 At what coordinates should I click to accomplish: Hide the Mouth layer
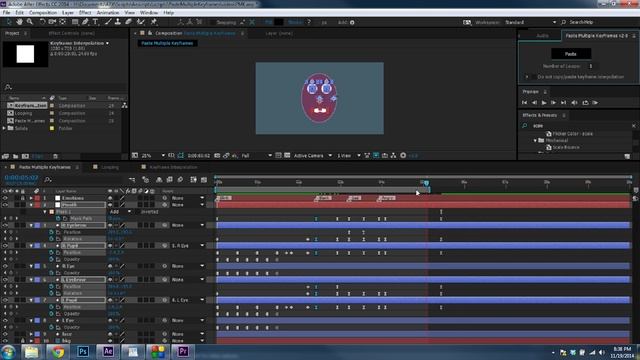(5, 204)
